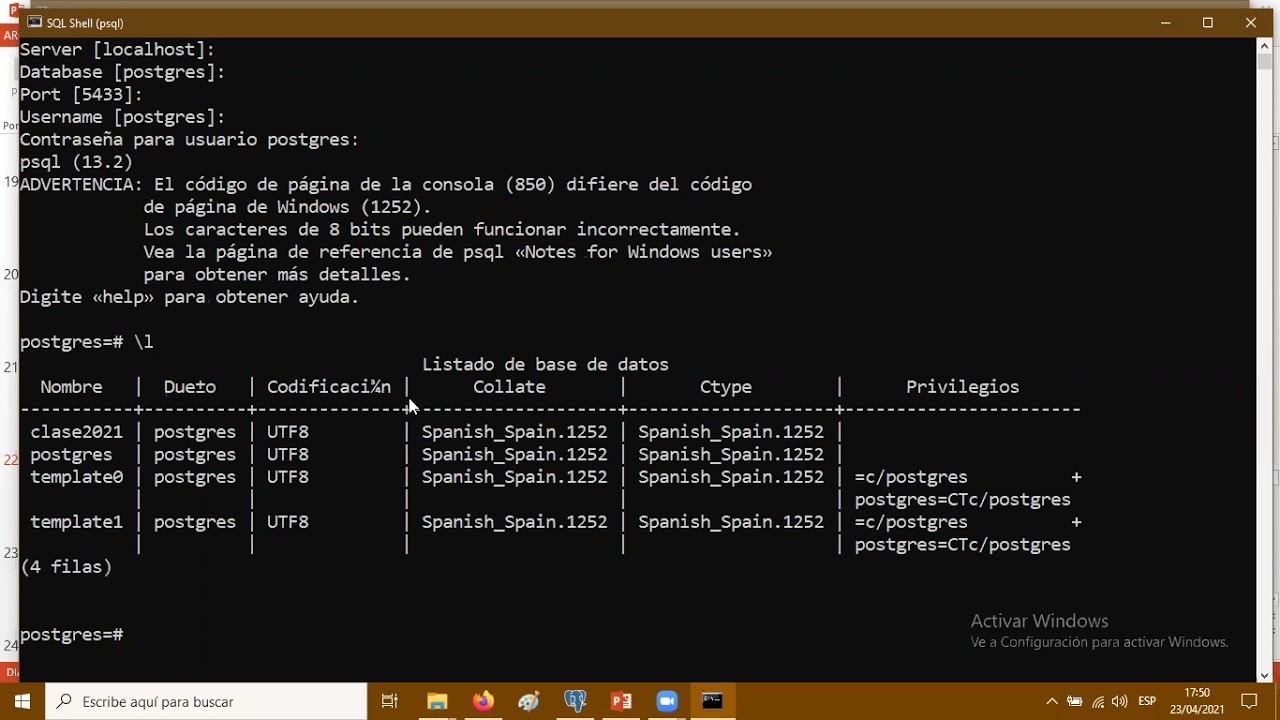
Task: Launch File Explorer from the taskbar
Action: 437,702
